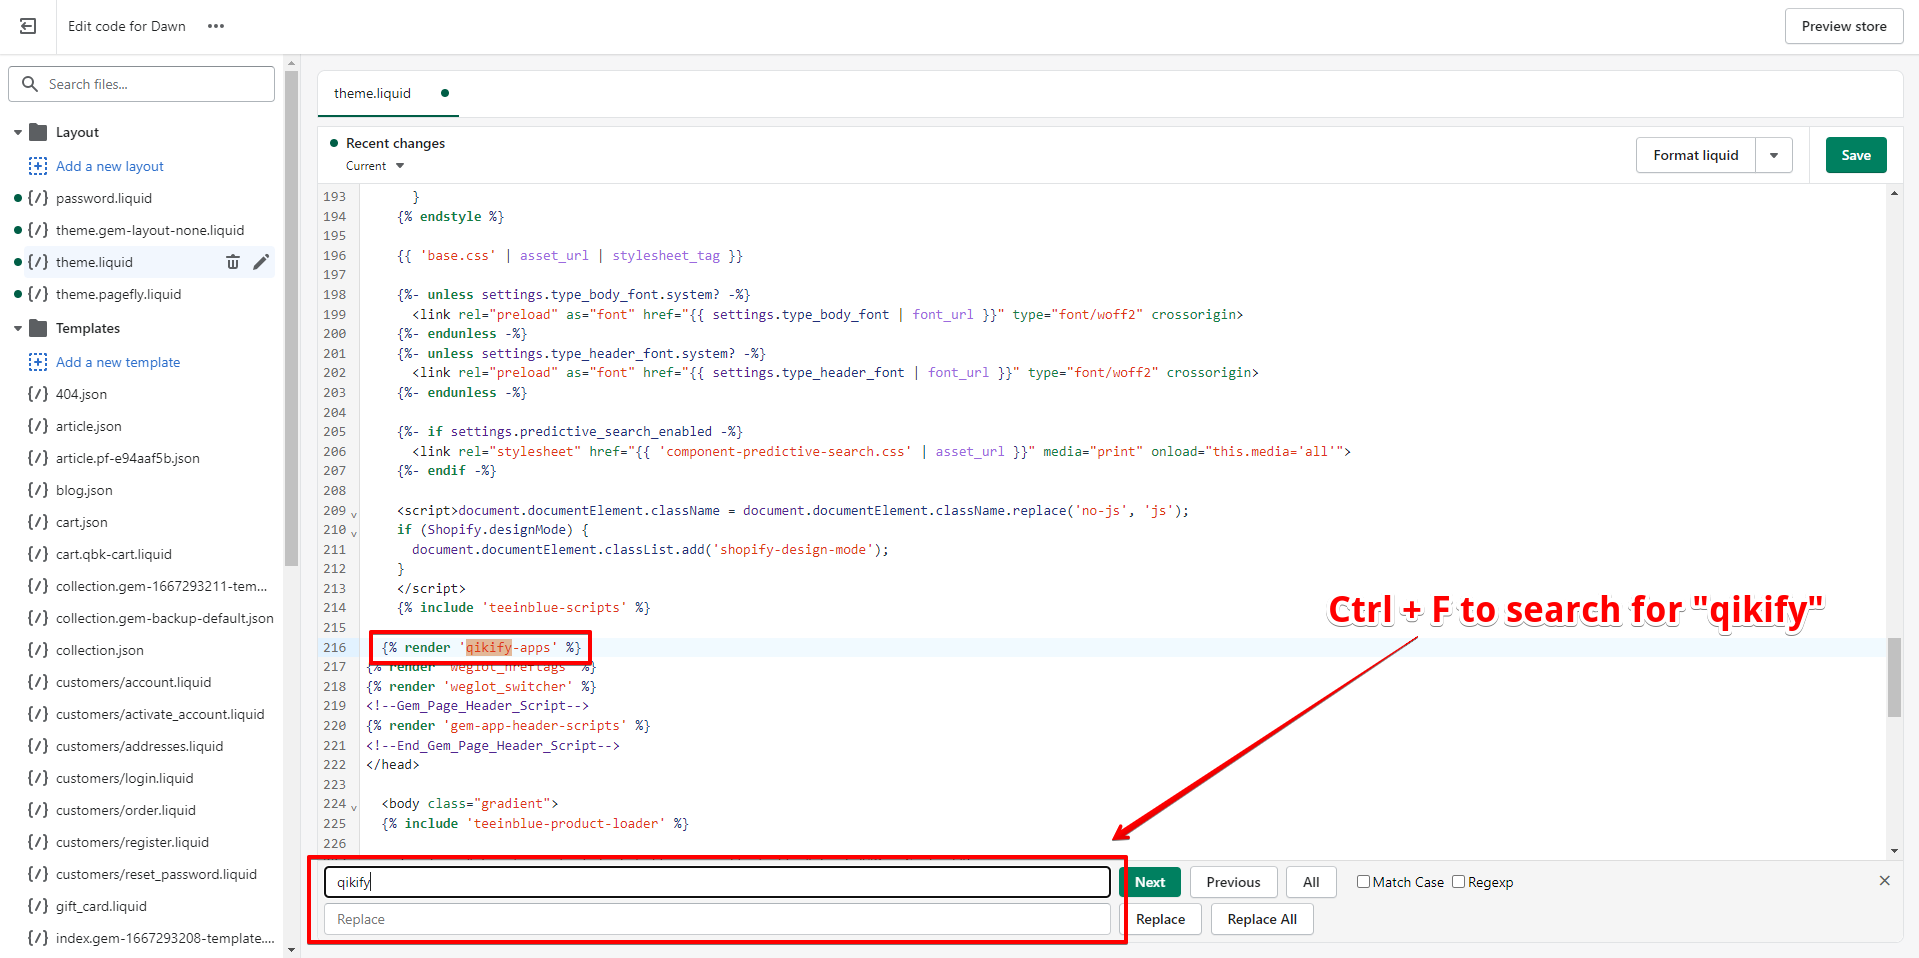Screen dimensions: 1919x958
Task: Open collection.gem-backup-default.json template
Action: point(165,618)
